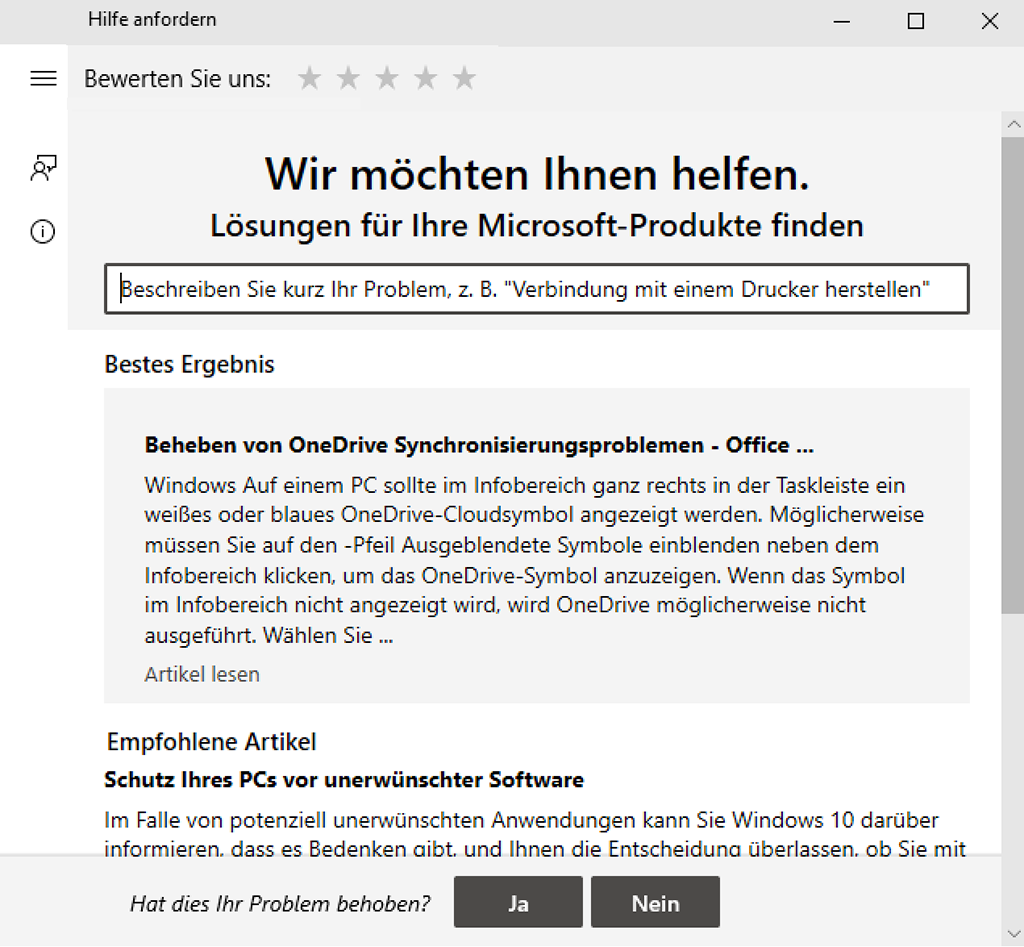The image size is (1024, 947).
Task: Minimize the Hilfe anfordern window
Action: 842,22
